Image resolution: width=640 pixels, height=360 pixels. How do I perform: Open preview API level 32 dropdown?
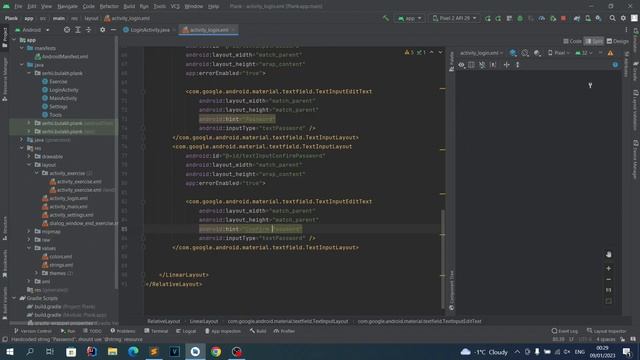click(x=584, y=53)
